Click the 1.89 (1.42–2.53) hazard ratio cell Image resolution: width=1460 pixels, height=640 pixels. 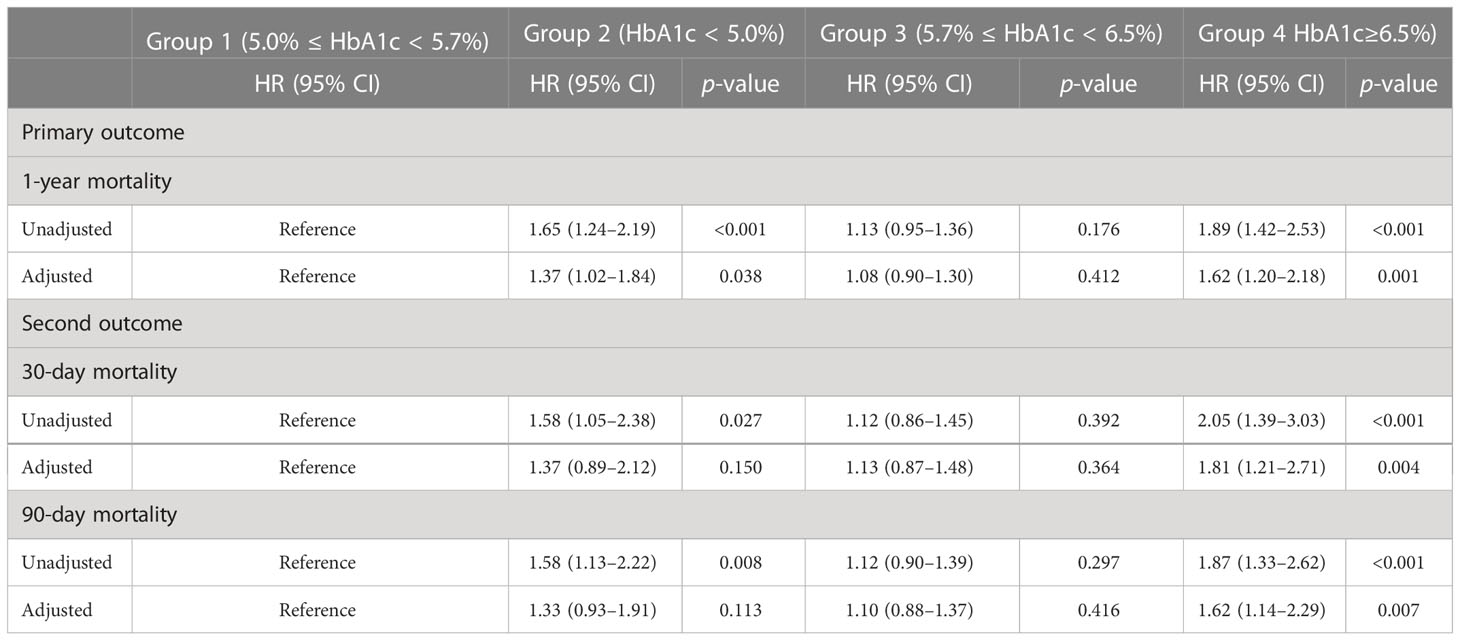point(1264,229)
